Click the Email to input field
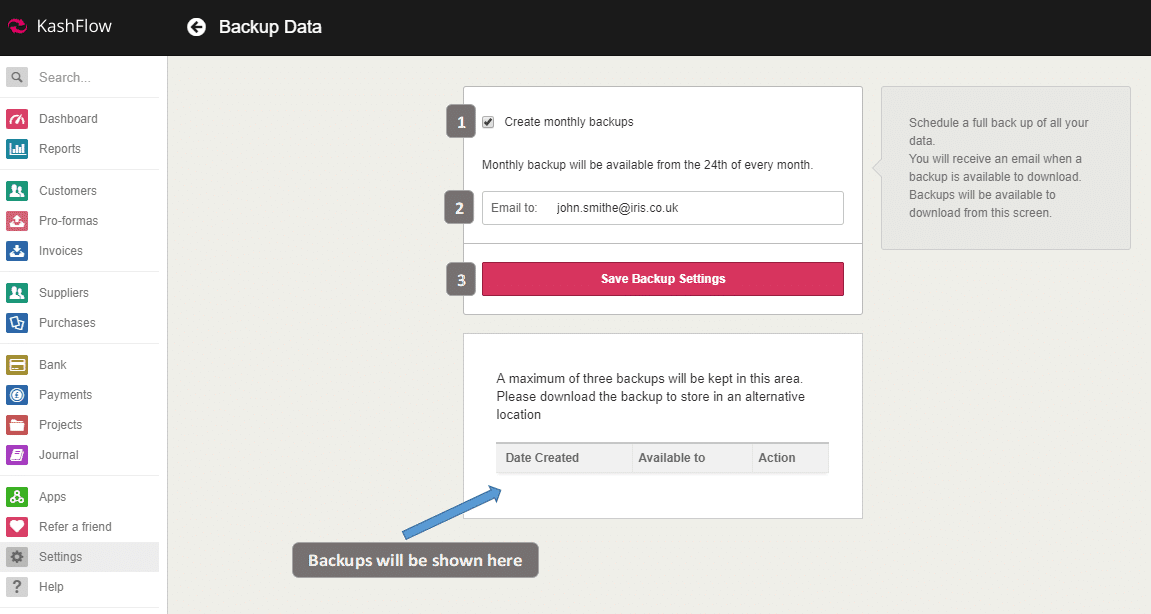The height and width of the screenshot is (614, 1151). 690,208
